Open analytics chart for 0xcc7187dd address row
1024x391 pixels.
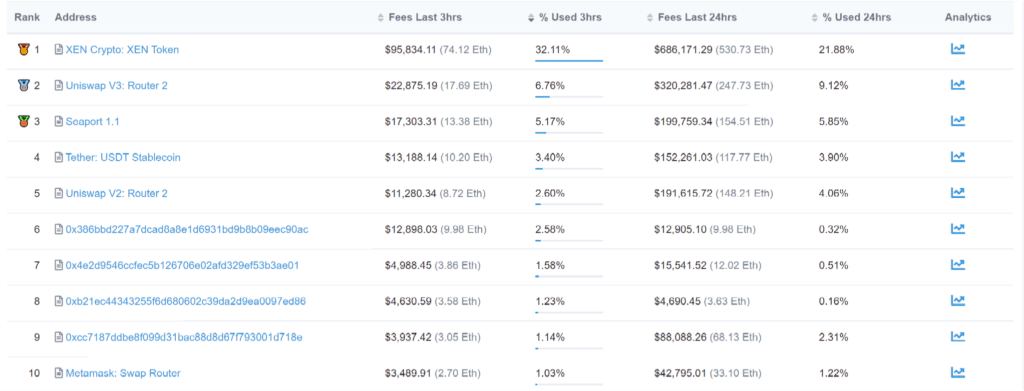[x=957, y=336]
